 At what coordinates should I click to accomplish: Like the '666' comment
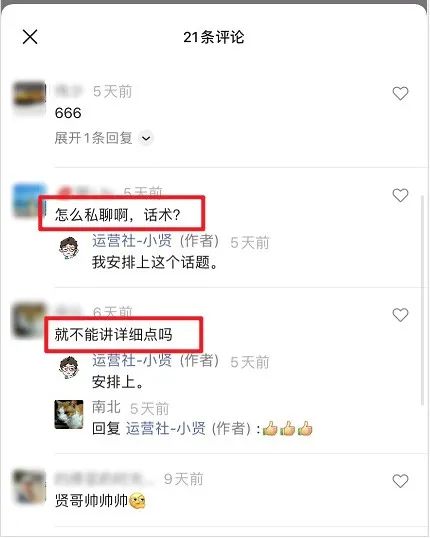(400, 93)
